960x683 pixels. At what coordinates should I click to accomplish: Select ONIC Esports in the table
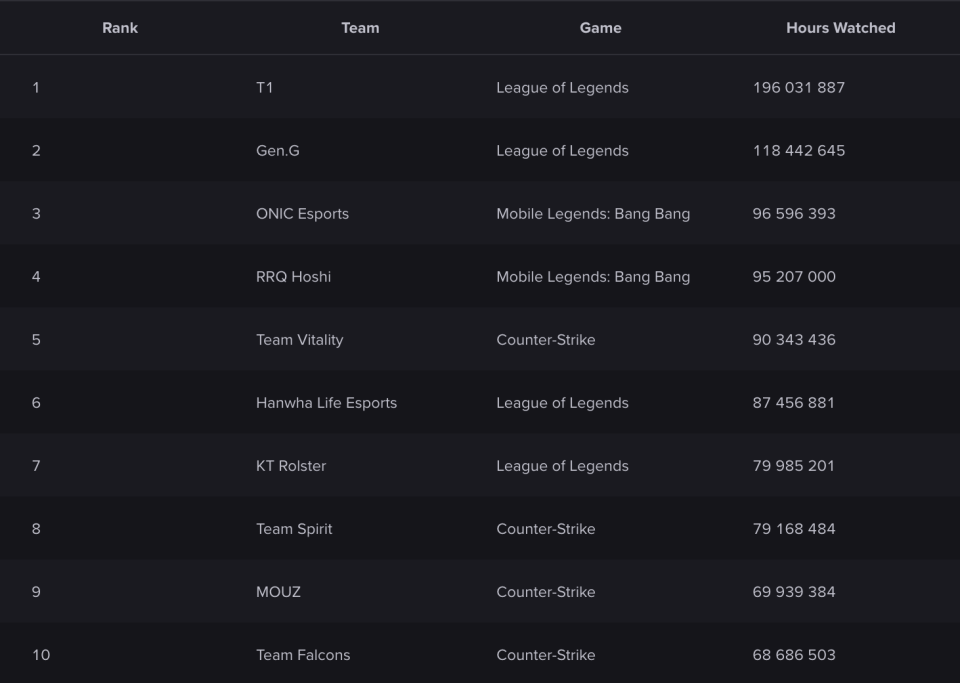[302, 214]
